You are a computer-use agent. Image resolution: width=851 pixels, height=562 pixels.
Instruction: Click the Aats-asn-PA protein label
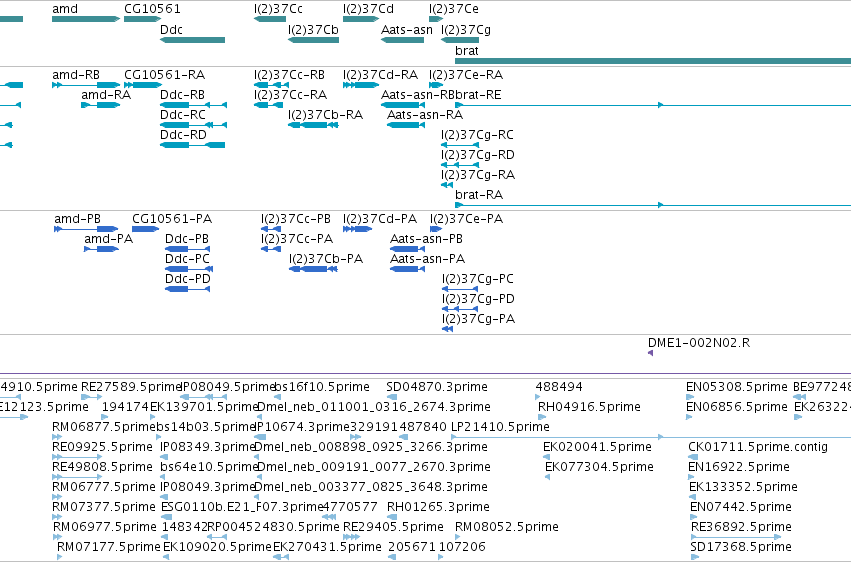427,259
